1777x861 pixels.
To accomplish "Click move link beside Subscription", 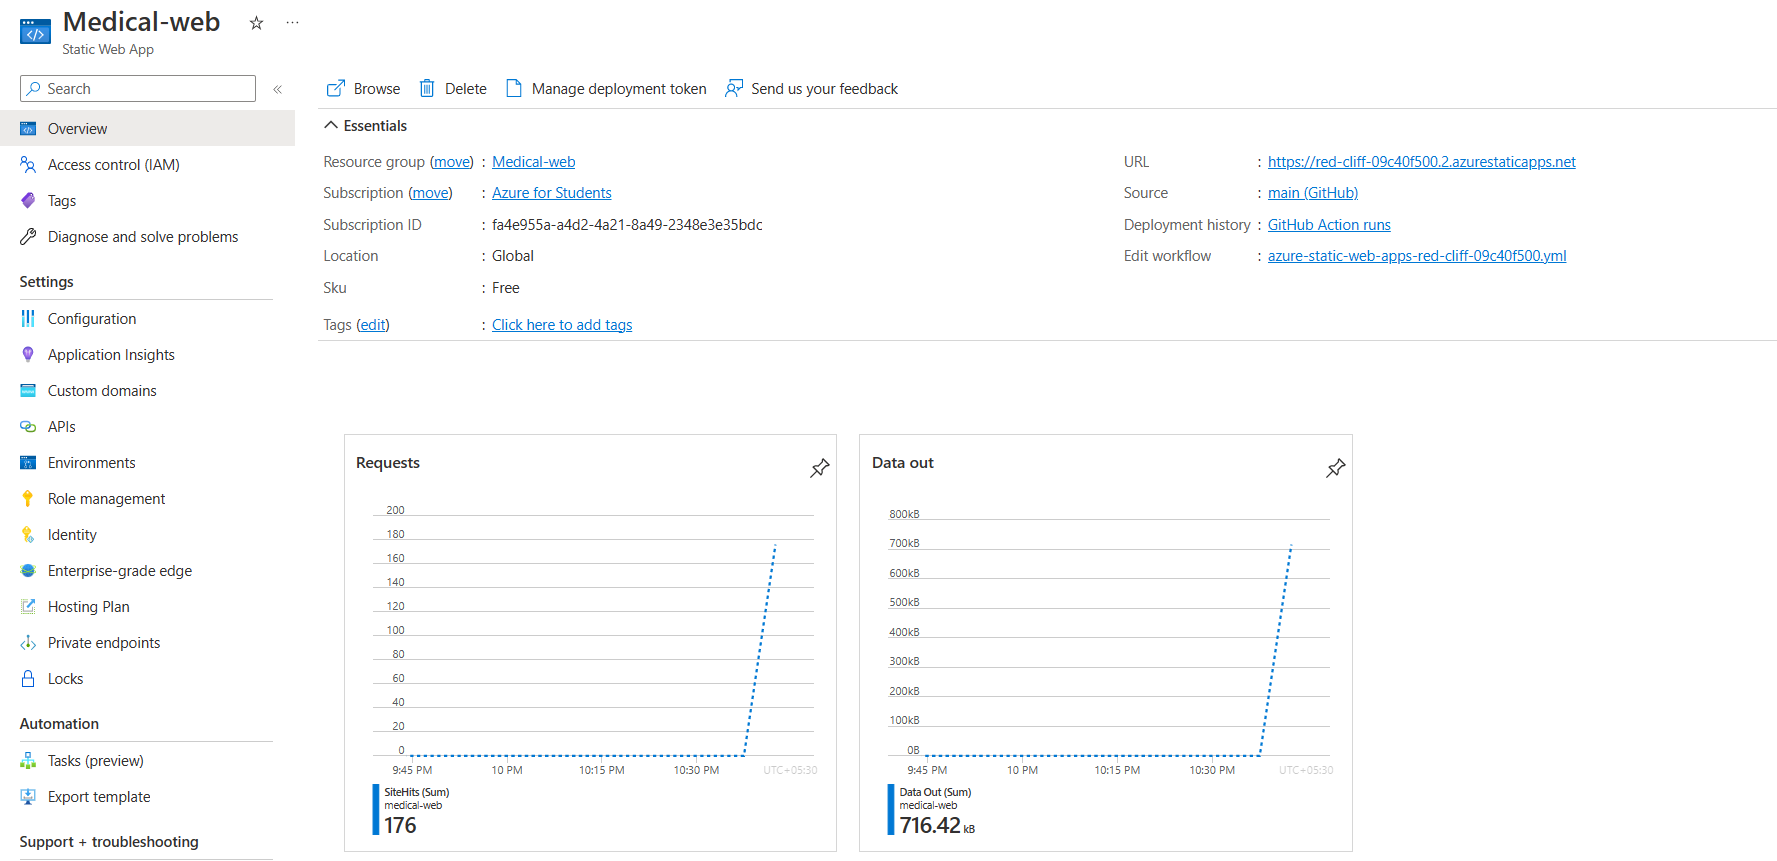I will pyautogui.click(x=430, y=193).
